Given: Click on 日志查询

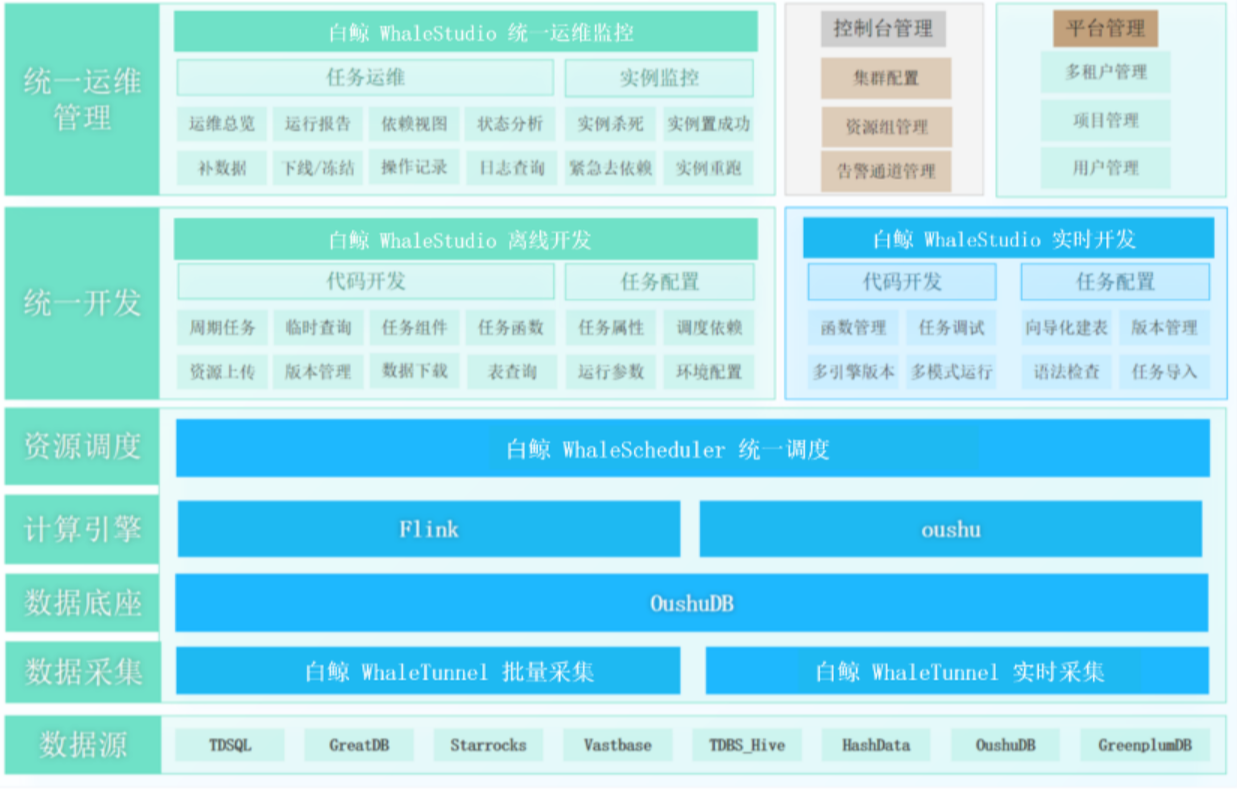Looking at the screenshot, I should tap(510, 168).
